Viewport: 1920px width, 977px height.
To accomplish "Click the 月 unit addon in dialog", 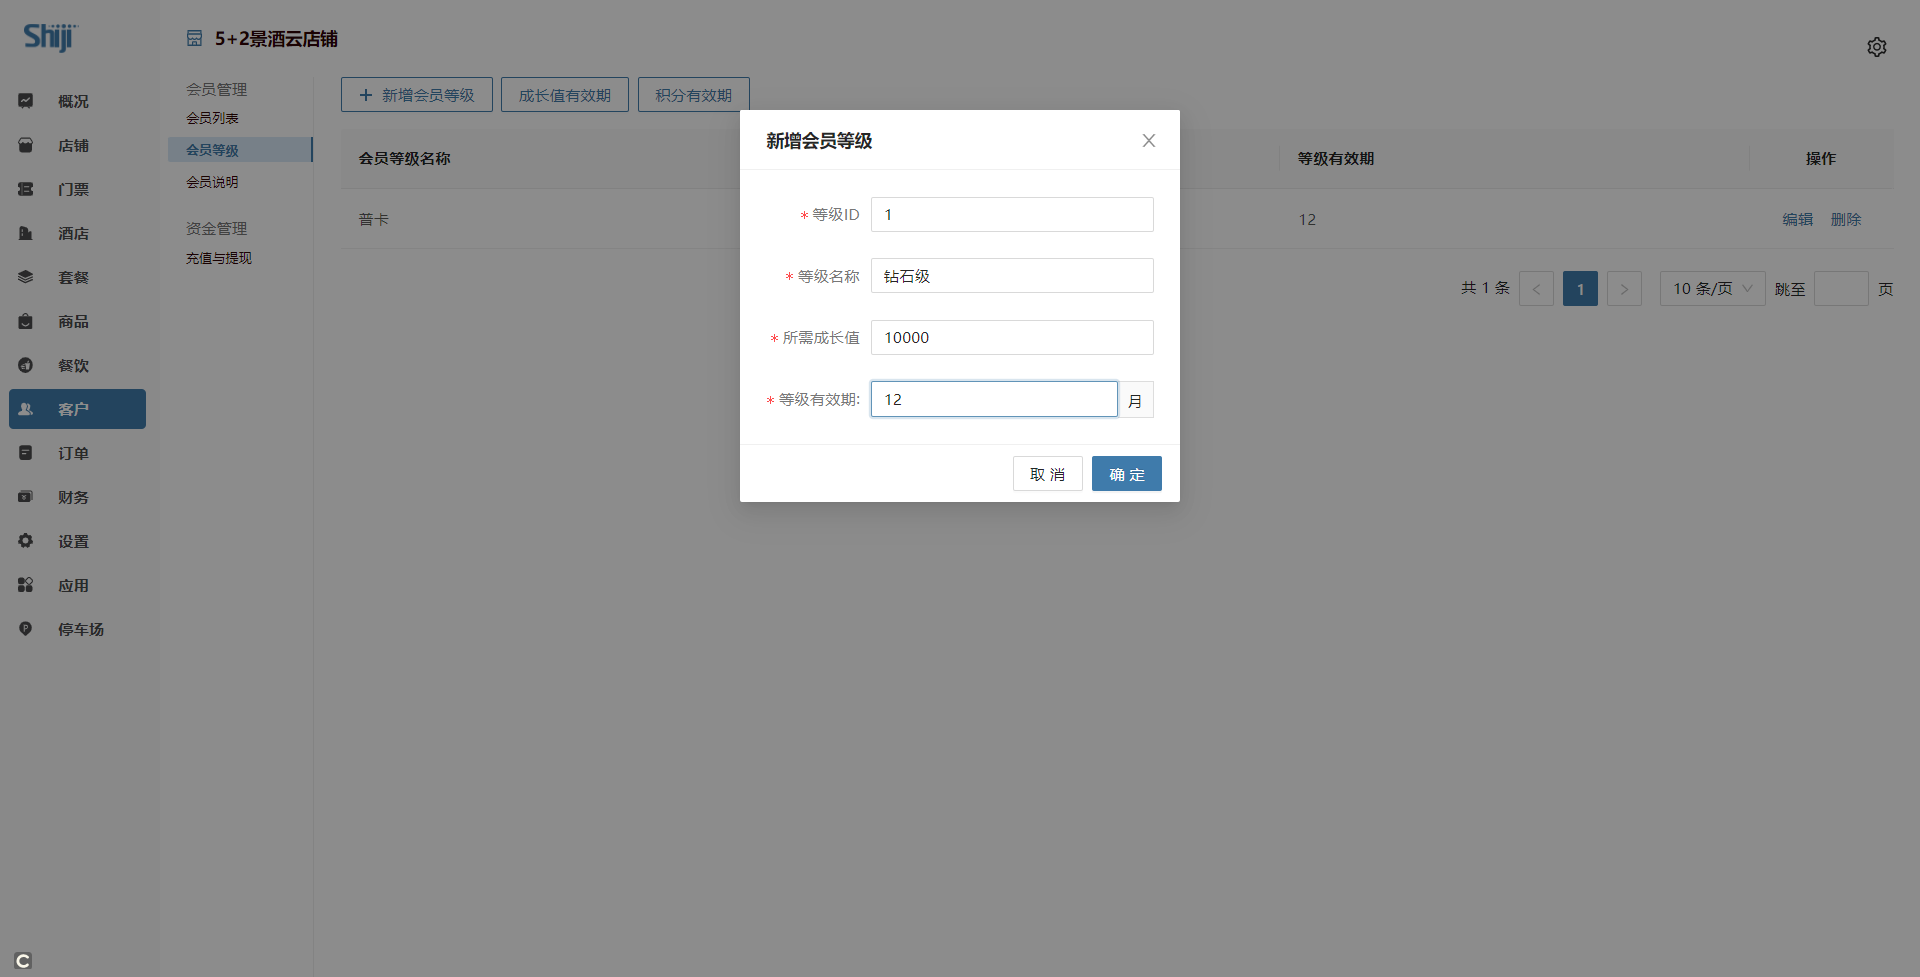I will [x=1136, y=400].
